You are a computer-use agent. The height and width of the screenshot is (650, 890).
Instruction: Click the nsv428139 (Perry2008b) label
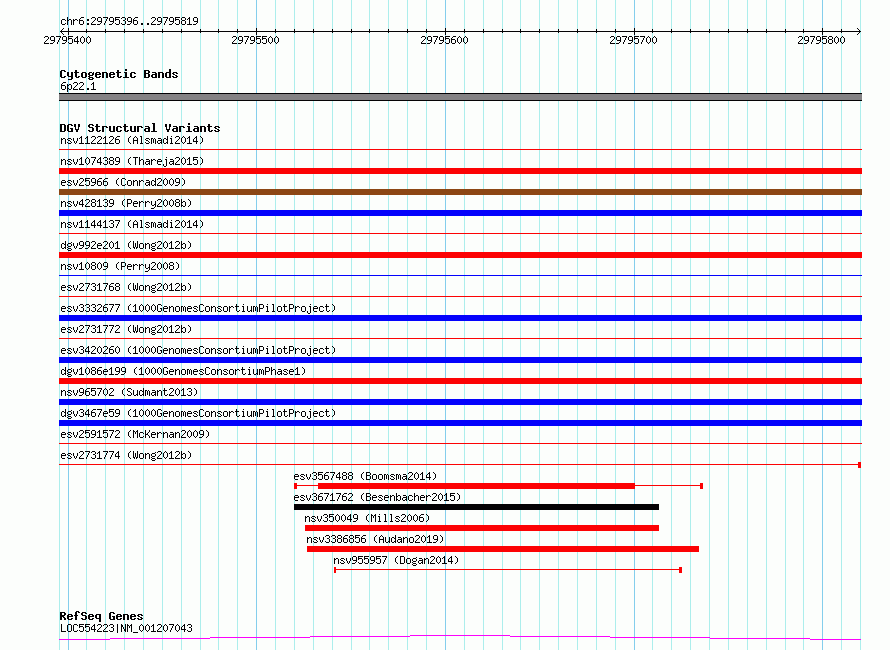coord(126,203)
